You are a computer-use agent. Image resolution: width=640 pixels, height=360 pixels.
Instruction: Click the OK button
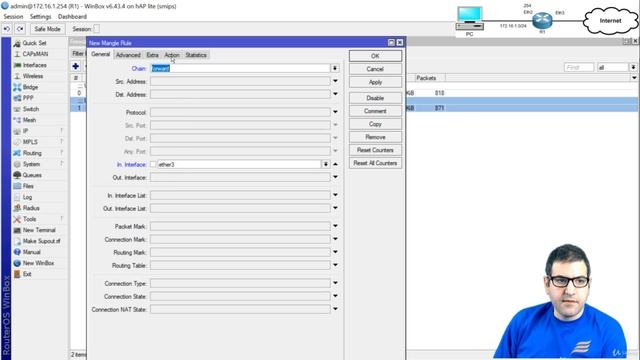(375, 56)
